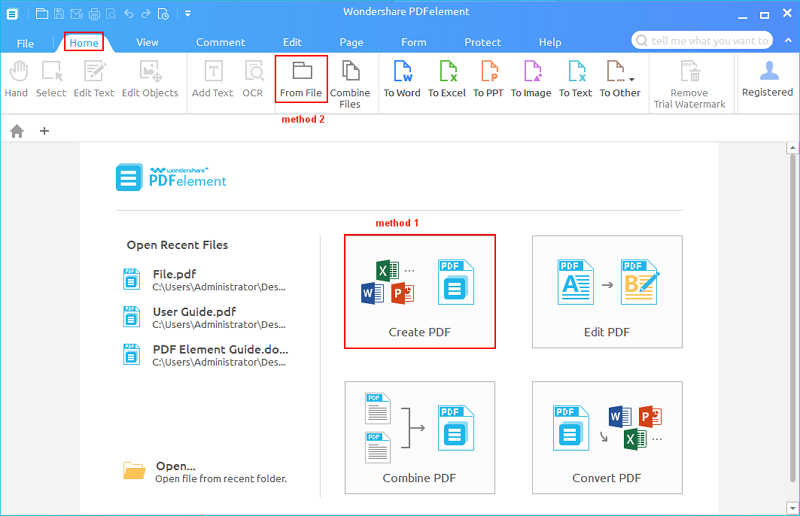Switch to the Comment tab
The width and height of the screenshot is (800, 516).
[220, 42]
